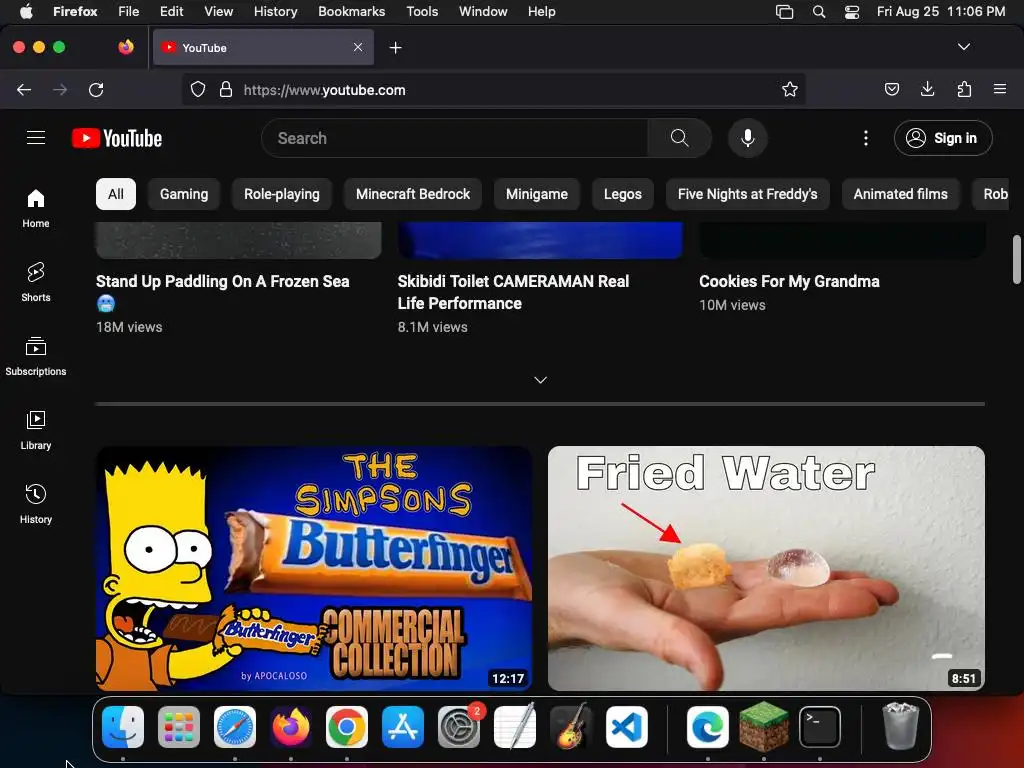Open the Simpsons Butterfinger video thumbnail

(314, 568)
